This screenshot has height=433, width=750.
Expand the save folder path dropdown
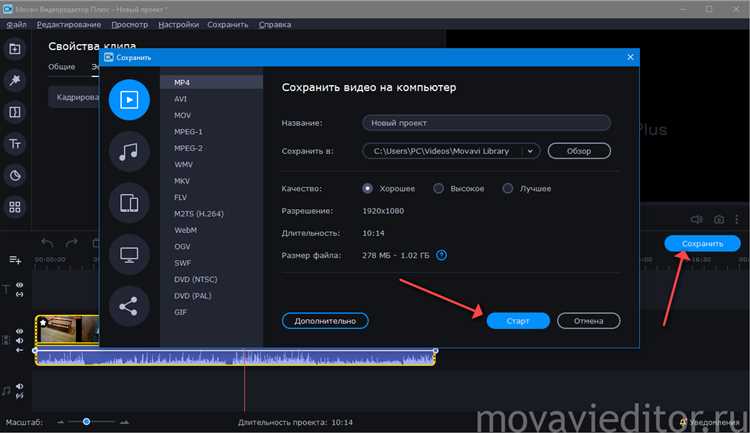pos(530,151)
